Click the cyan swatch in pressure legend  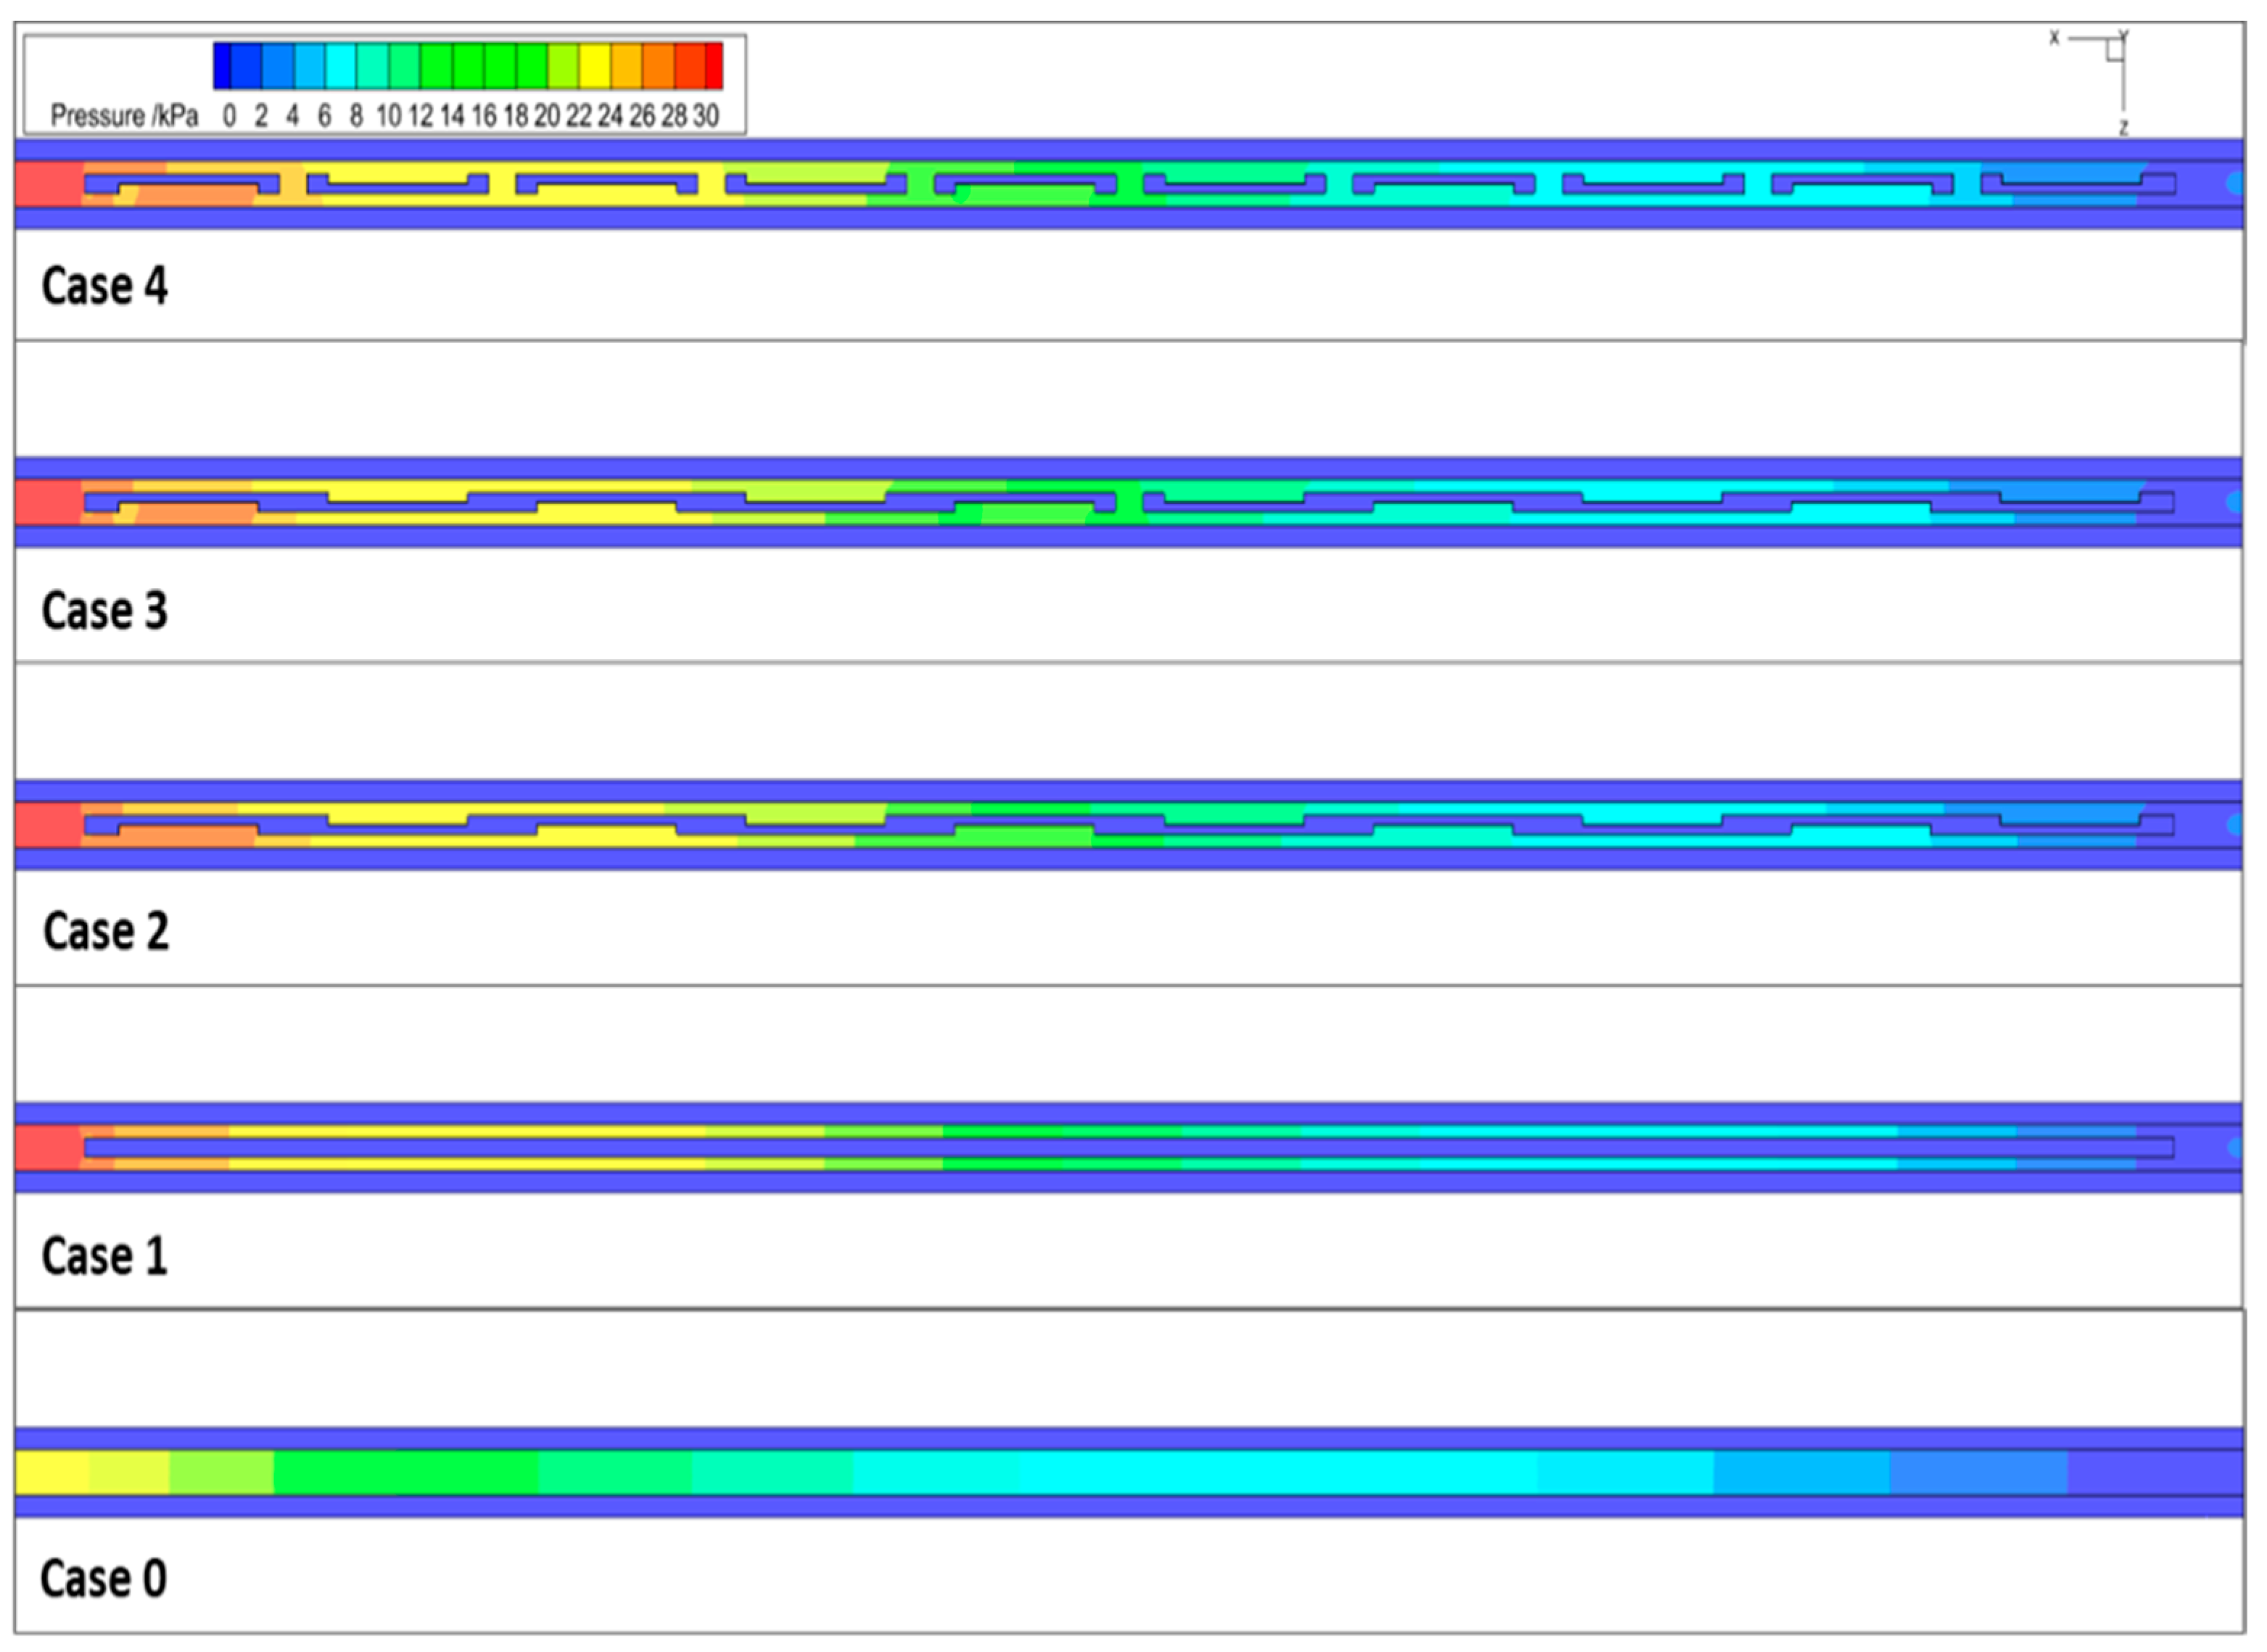[341, 66]
